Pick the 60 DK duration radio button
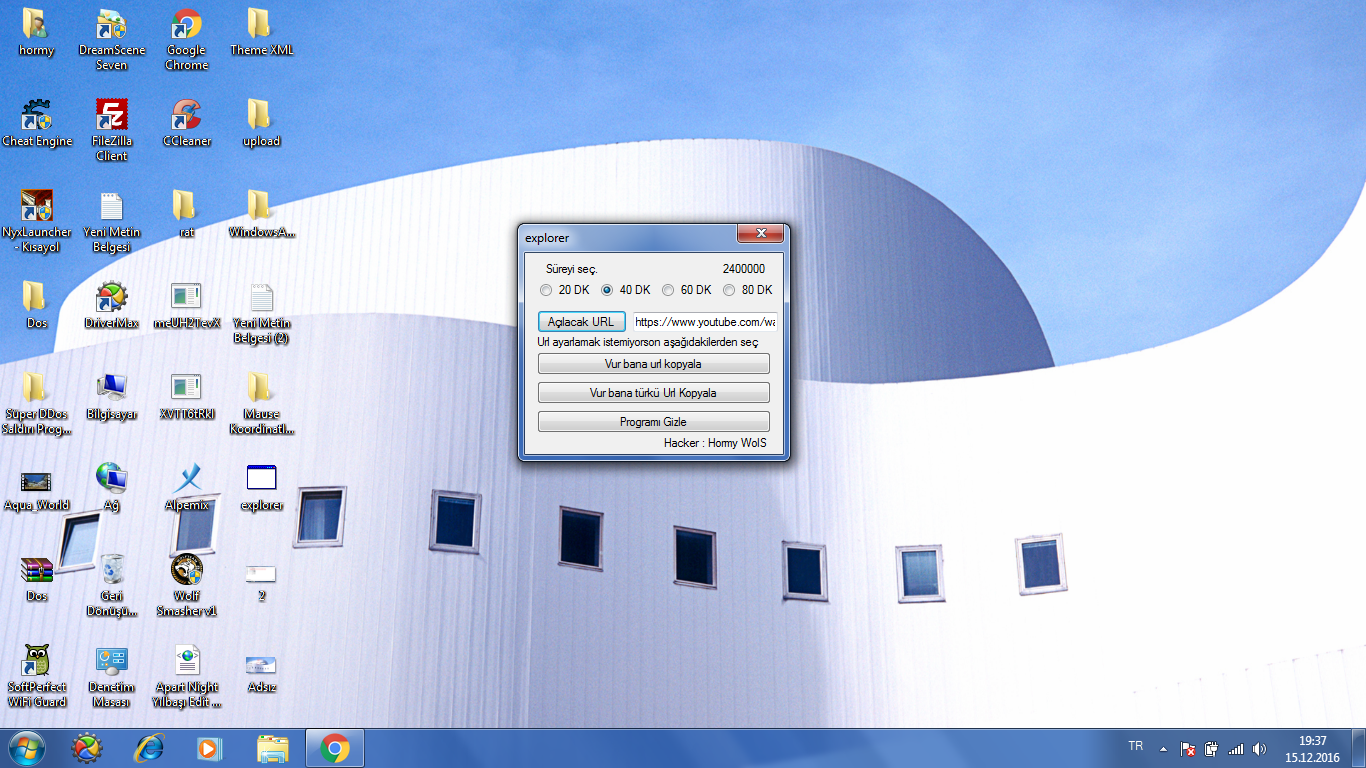Viewport: 1366px width, 768px height. click(x=687, y=290)
